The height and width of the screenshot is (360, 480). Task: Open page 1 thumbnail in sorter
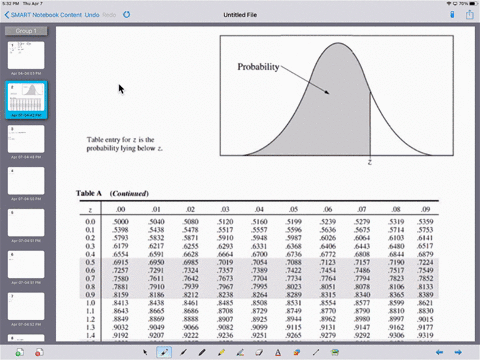click(x=26, y=55)
